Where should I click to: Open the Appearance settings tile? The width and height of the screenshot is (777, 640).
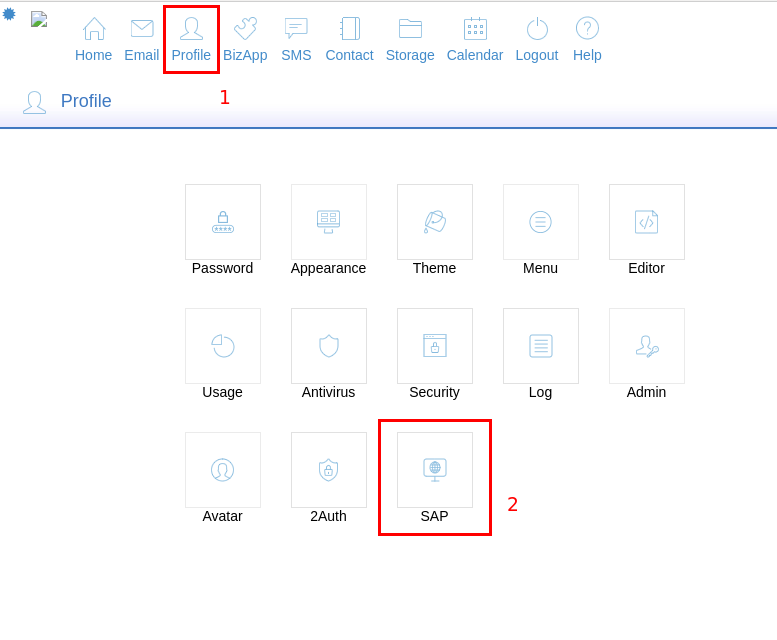tap(329, 222)
